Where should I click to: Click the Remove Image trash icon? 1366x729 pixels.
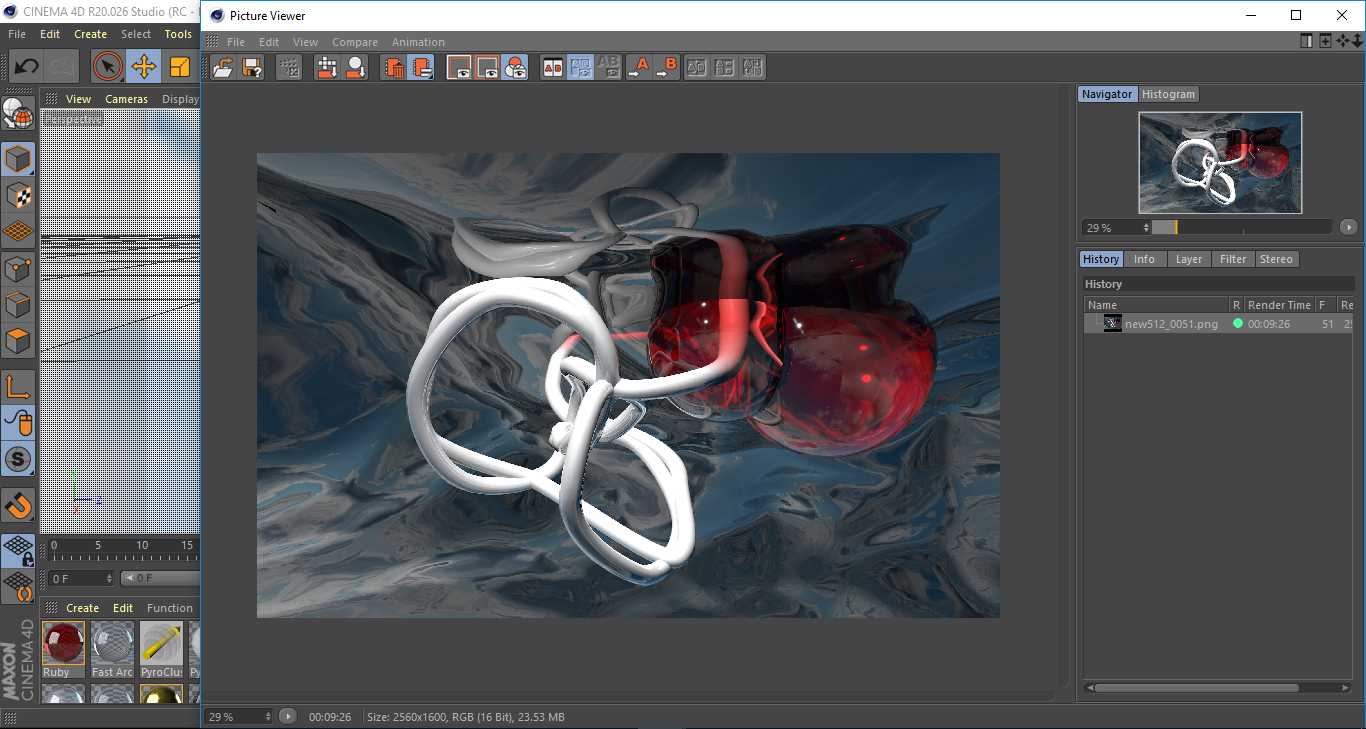coord(394,67)
